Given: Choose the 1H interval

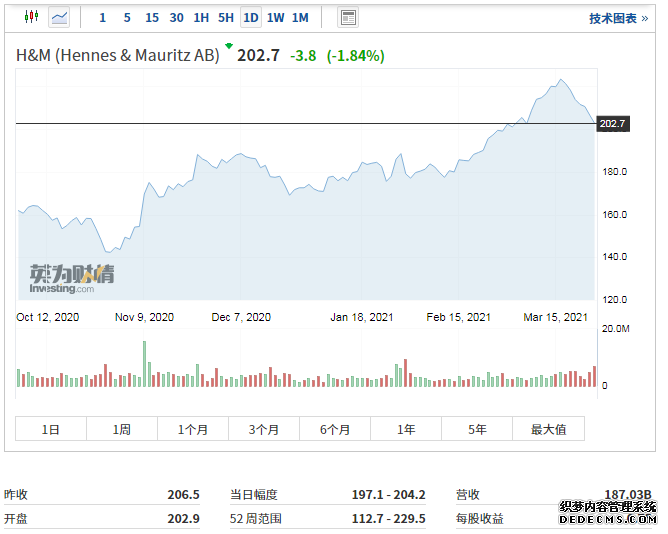Looking at the screenshot, I should pyautogui.click(x=201, y=17).
